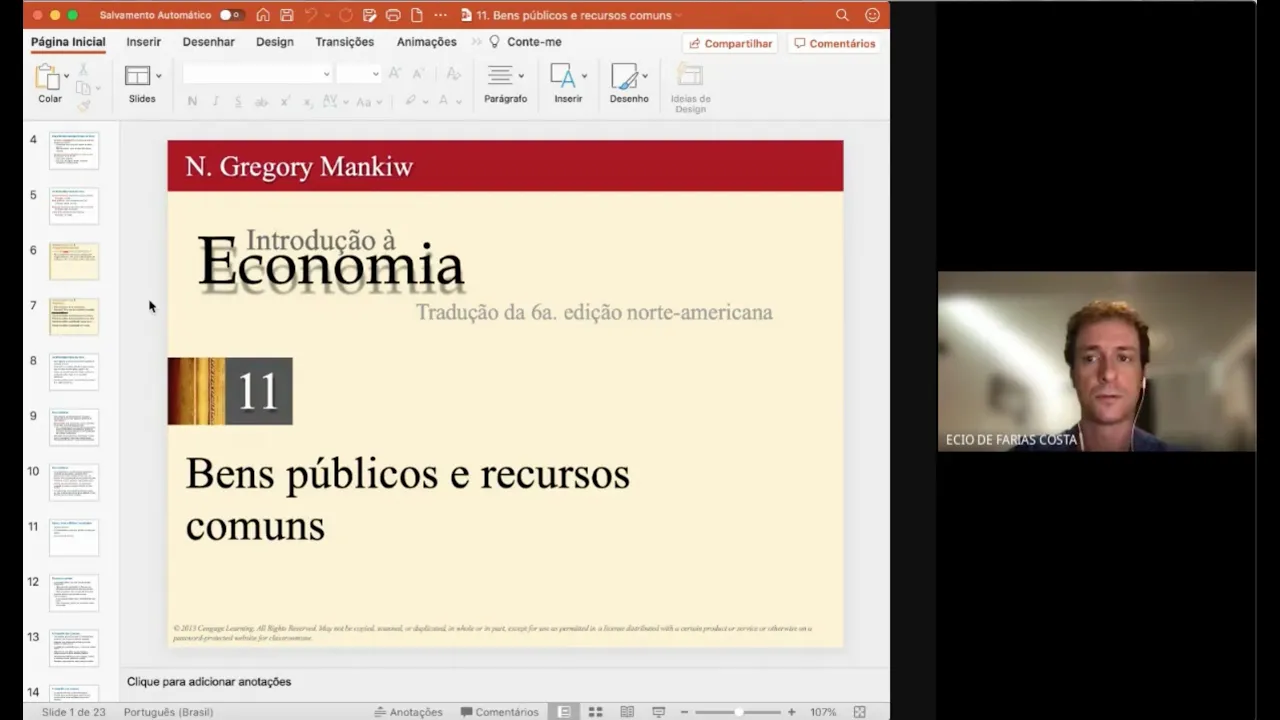
Task: Click the Parágrafo alignment icon
Action: point(500,76)
